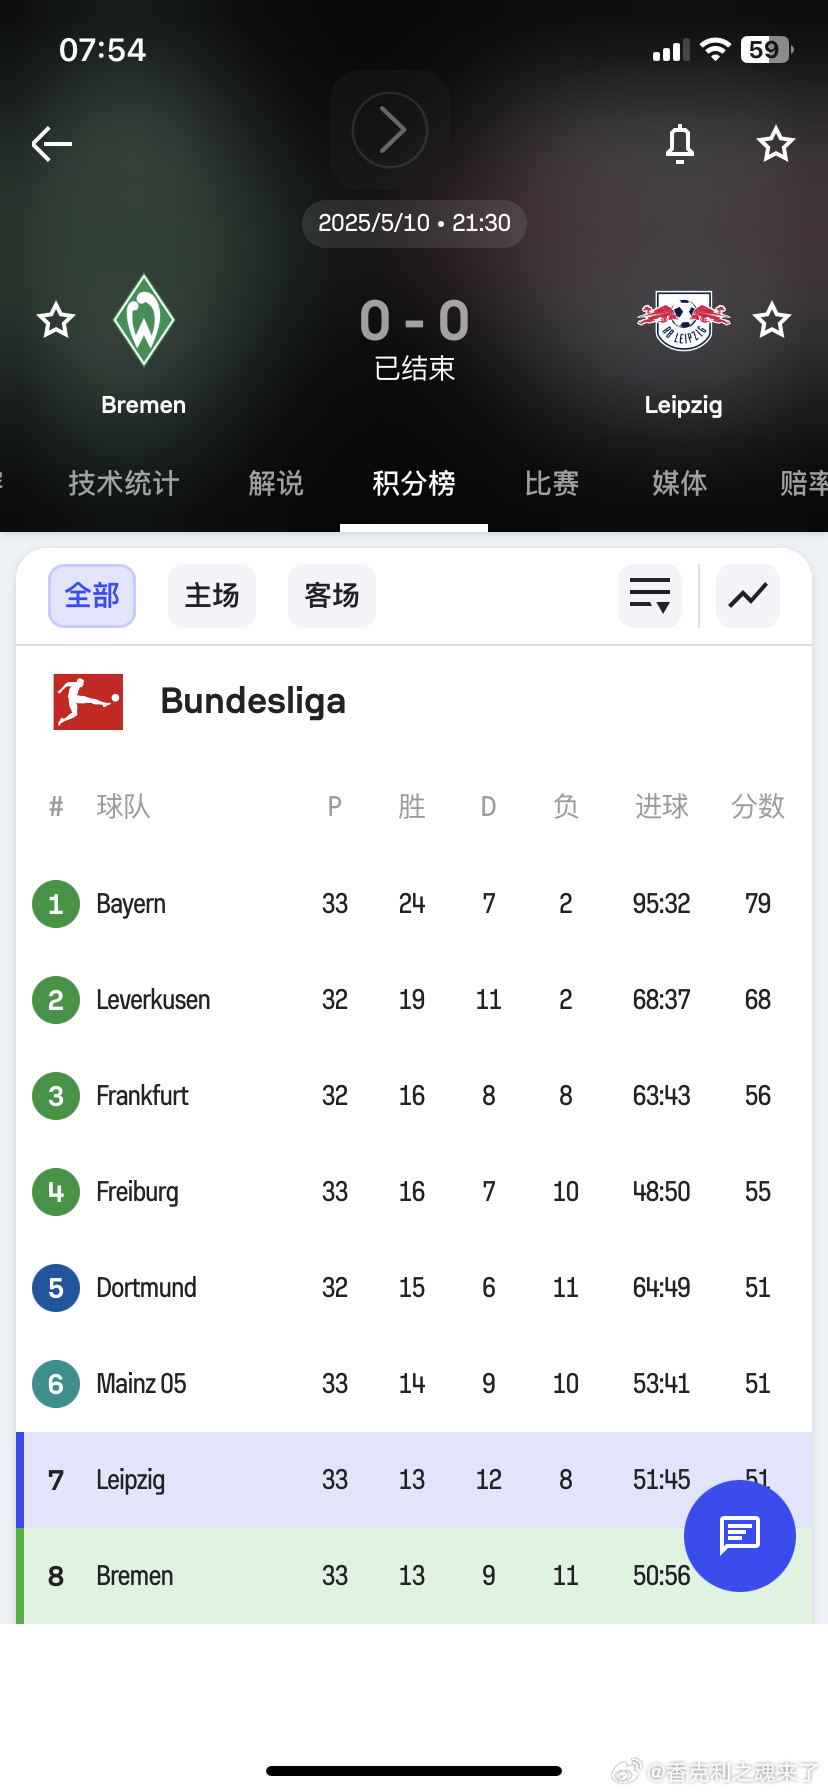Tap the Bundesliga league logo
Image resolution: width=828 pixels, height=1792 pixels.
(x=88, y=701)
